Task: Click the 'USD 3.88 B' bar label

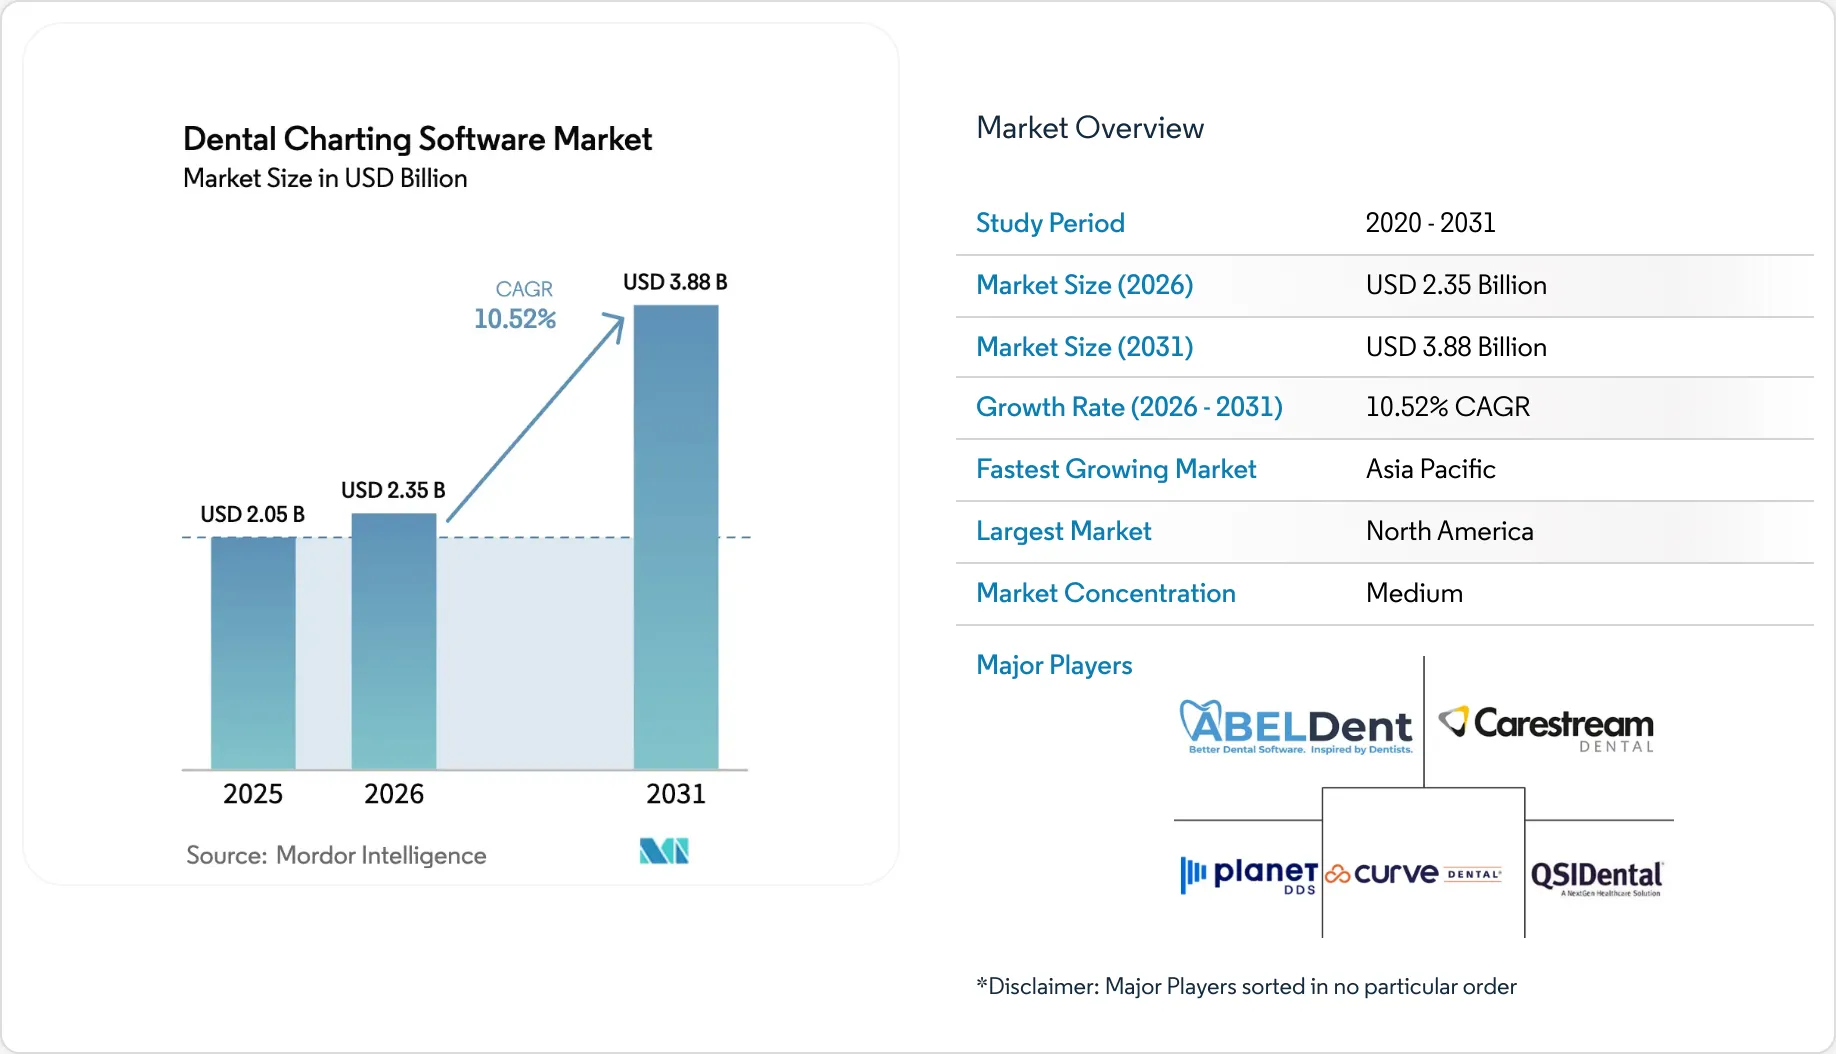Action: (x=675, y=282)
